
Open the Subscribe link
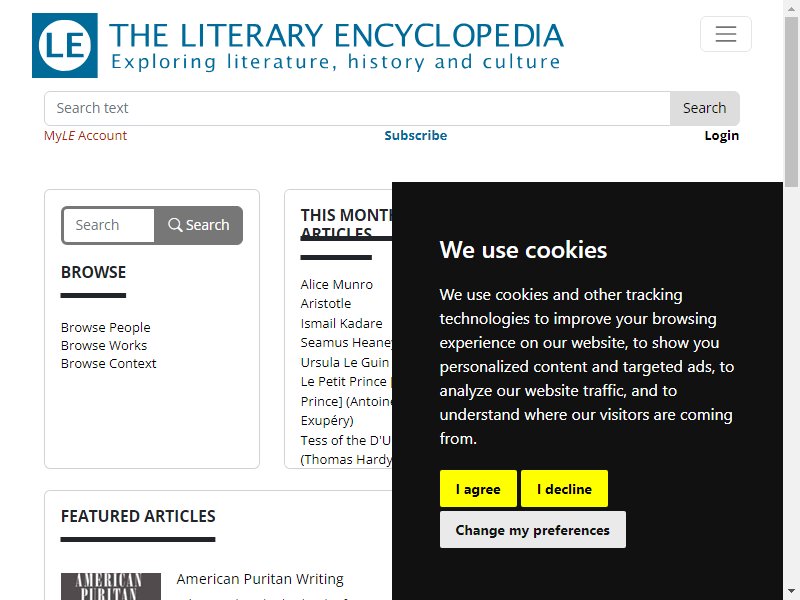pyautogui.click(x=415, y=136)
